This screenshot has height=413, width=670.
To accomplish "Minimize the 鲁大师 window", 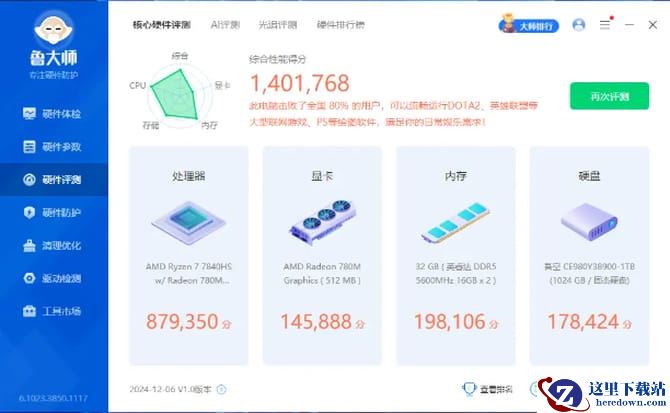I will (629, 25).
